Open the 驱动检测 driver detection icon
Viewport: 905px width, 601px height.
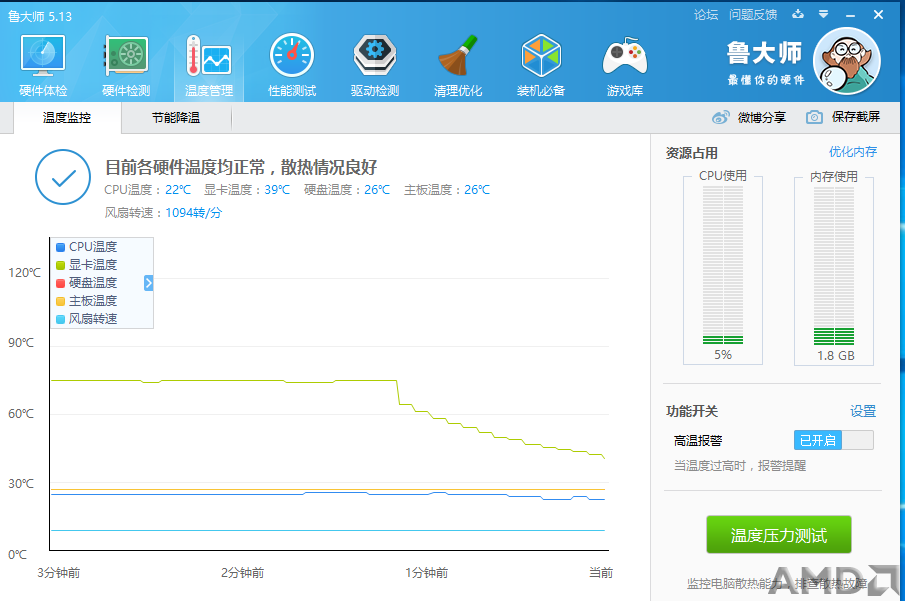point(375,55)
